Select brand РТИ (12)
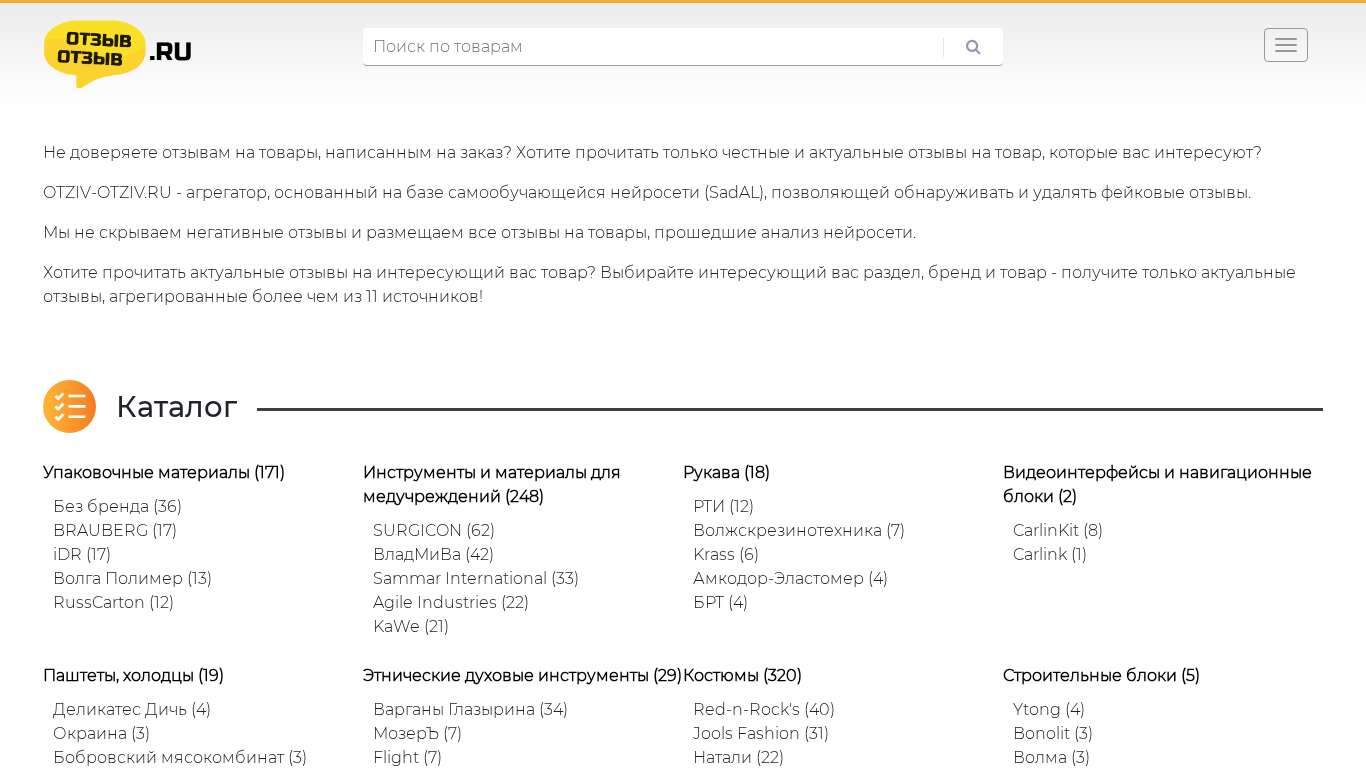Screen dimensions: 1366x768 (723, 506)
